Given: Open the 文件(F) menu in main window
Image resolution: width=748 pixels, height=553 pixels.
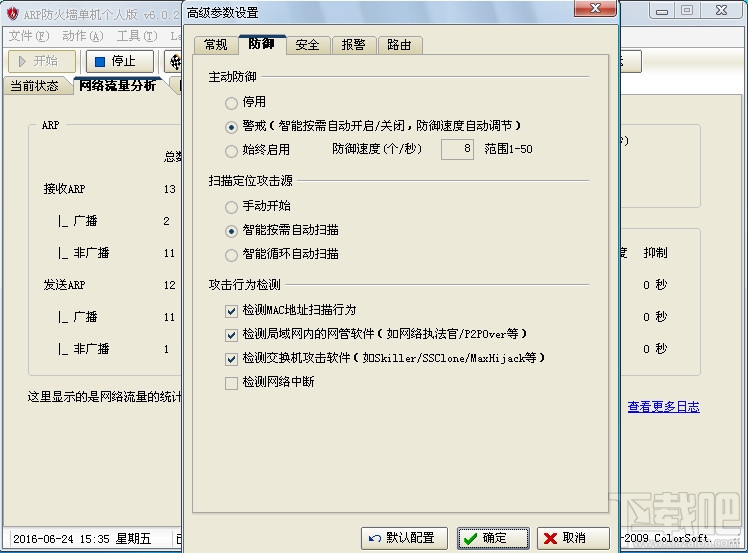Looking at the screenshot, I should click(29, 36).
